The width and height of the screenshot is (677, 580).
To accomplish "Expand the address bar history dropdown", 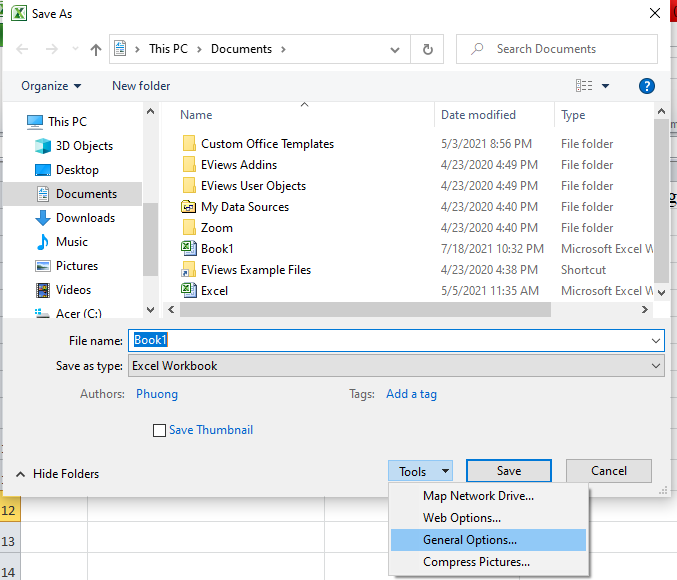I will (x=395, y=50).
